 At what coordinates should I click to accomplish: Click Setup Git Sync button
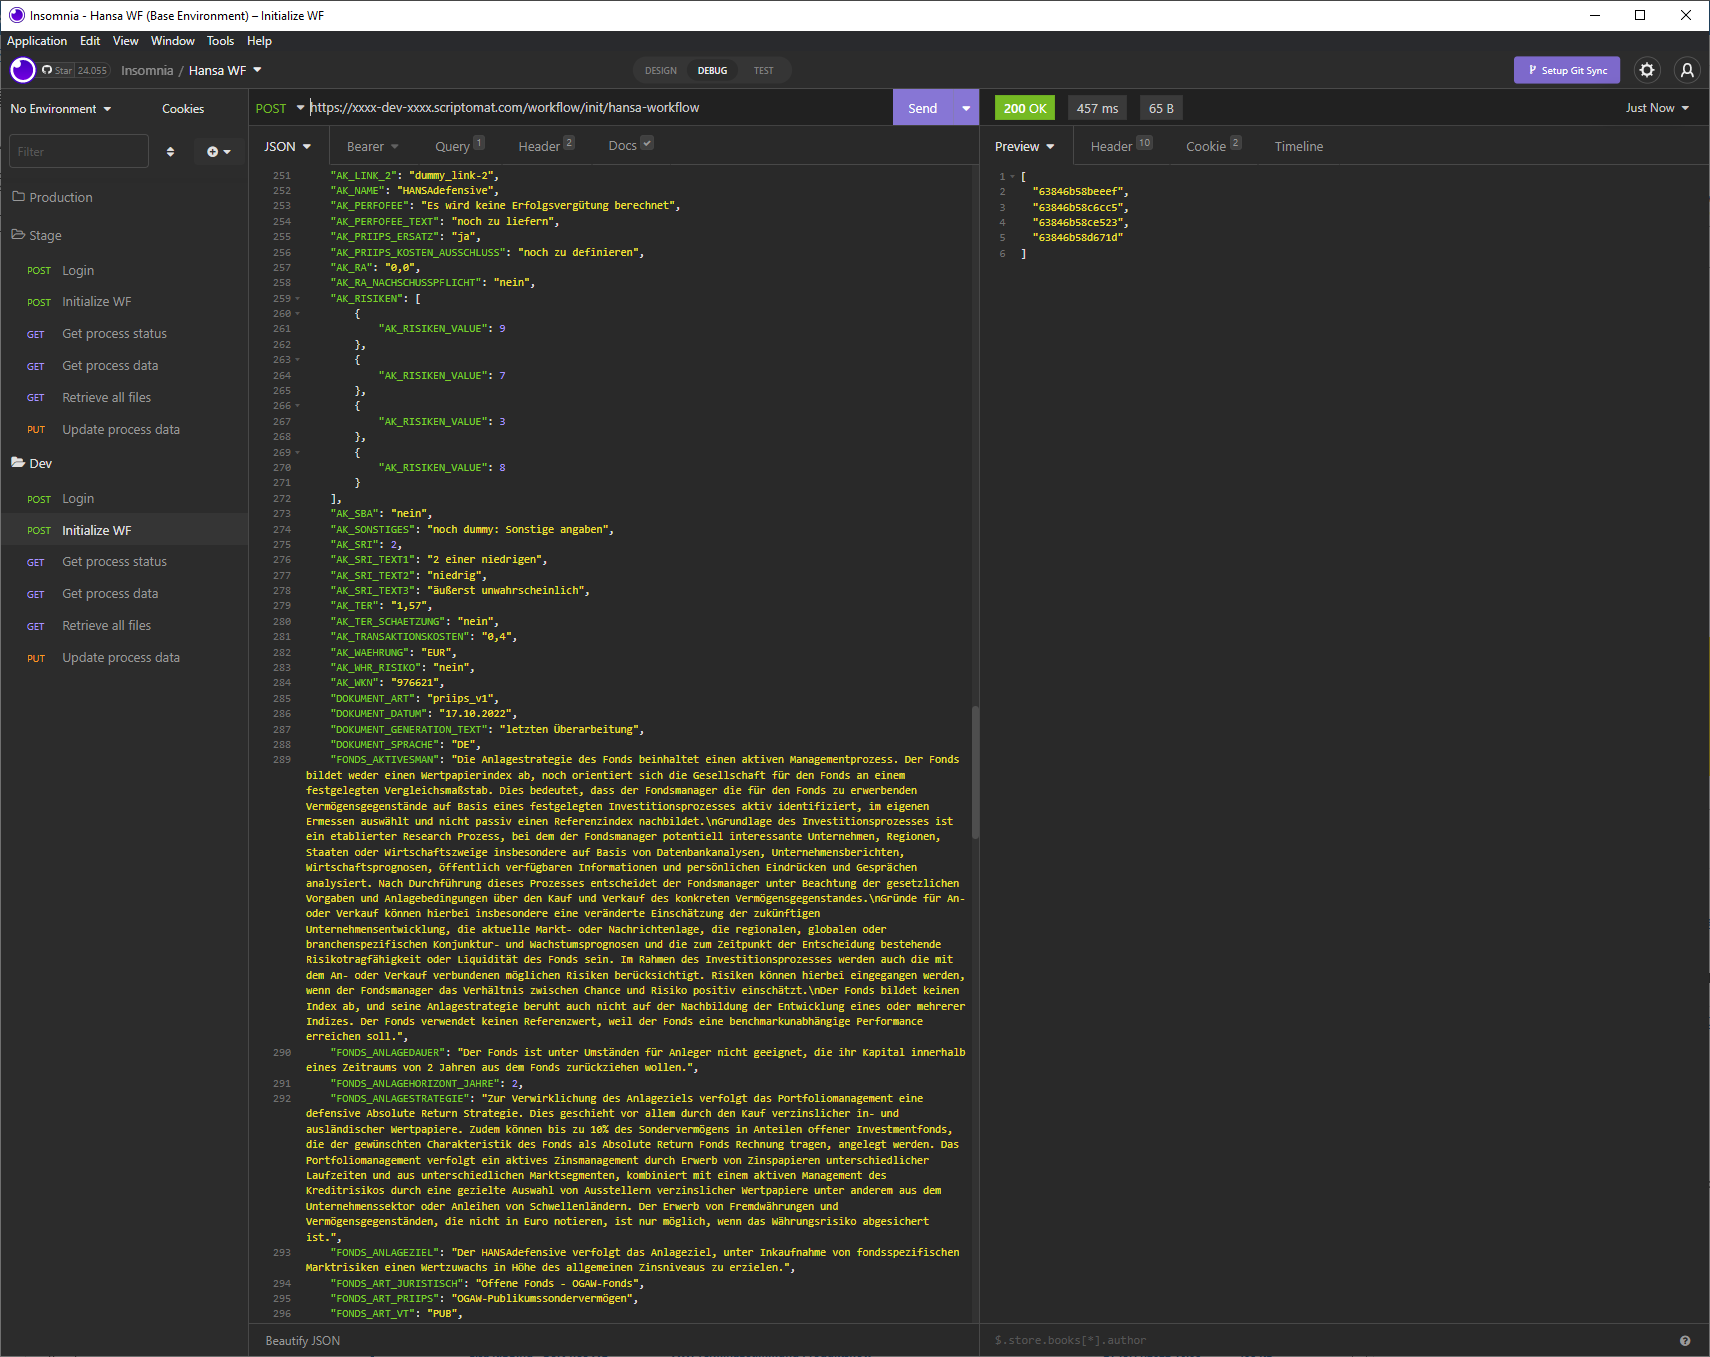[x=1568, y=70]
